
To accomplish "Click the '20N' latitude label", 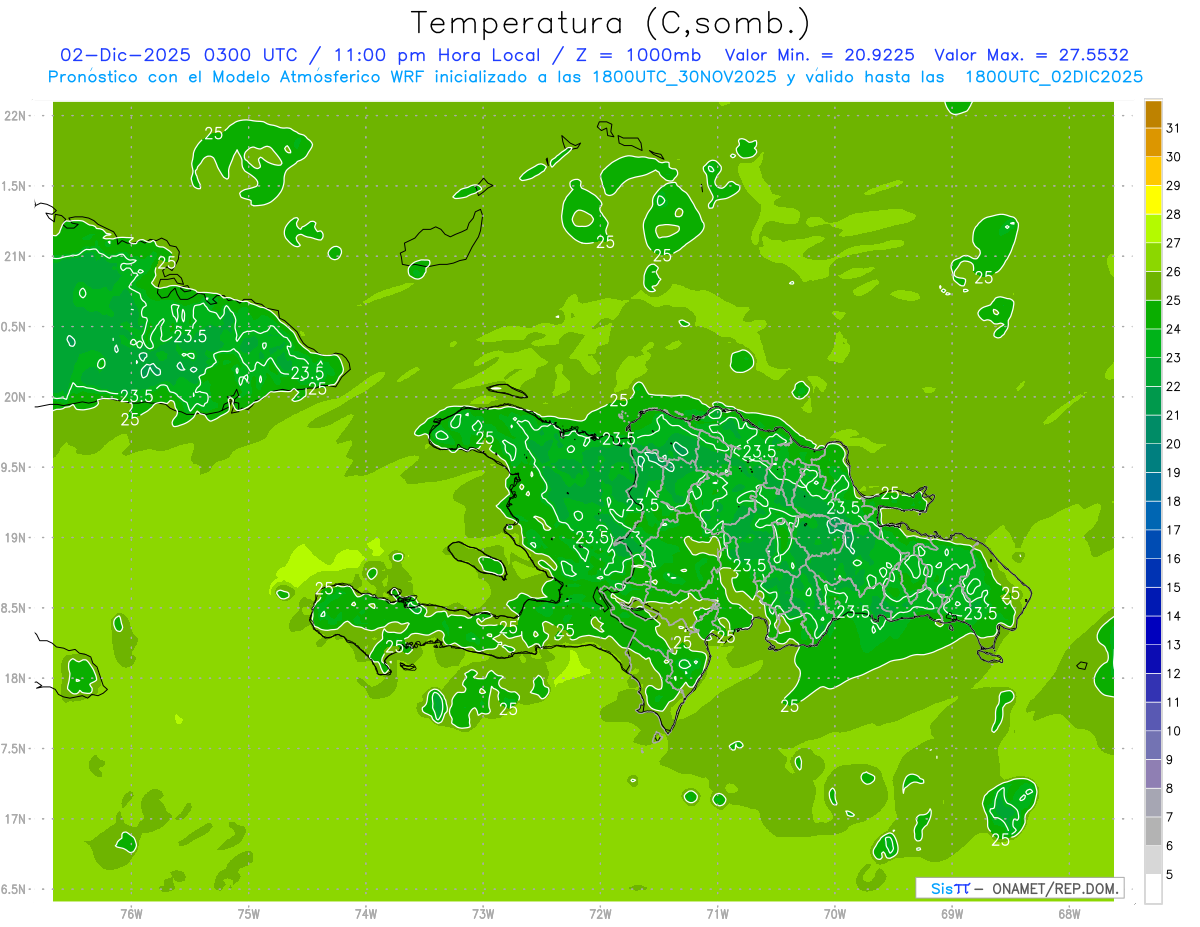I will click(x=16, y=397).
